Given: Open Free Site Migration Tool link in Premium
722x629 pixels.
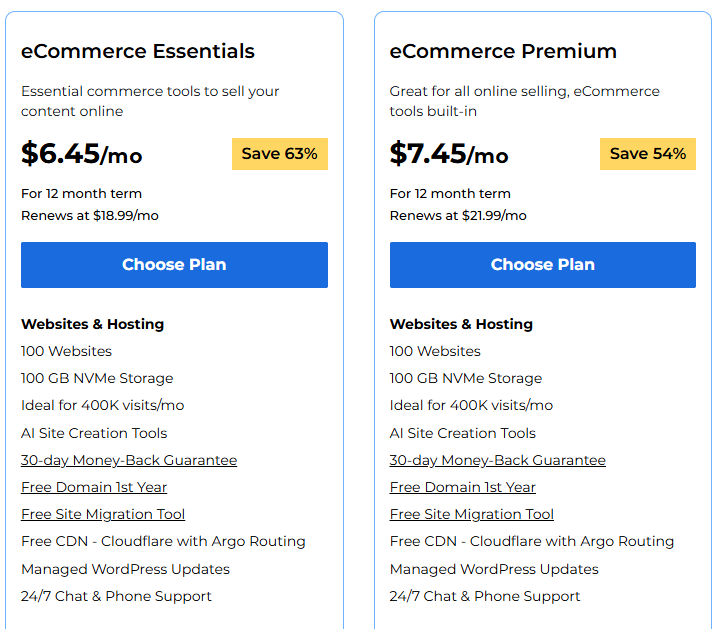Looking at the screenshot, I should 471,514.
